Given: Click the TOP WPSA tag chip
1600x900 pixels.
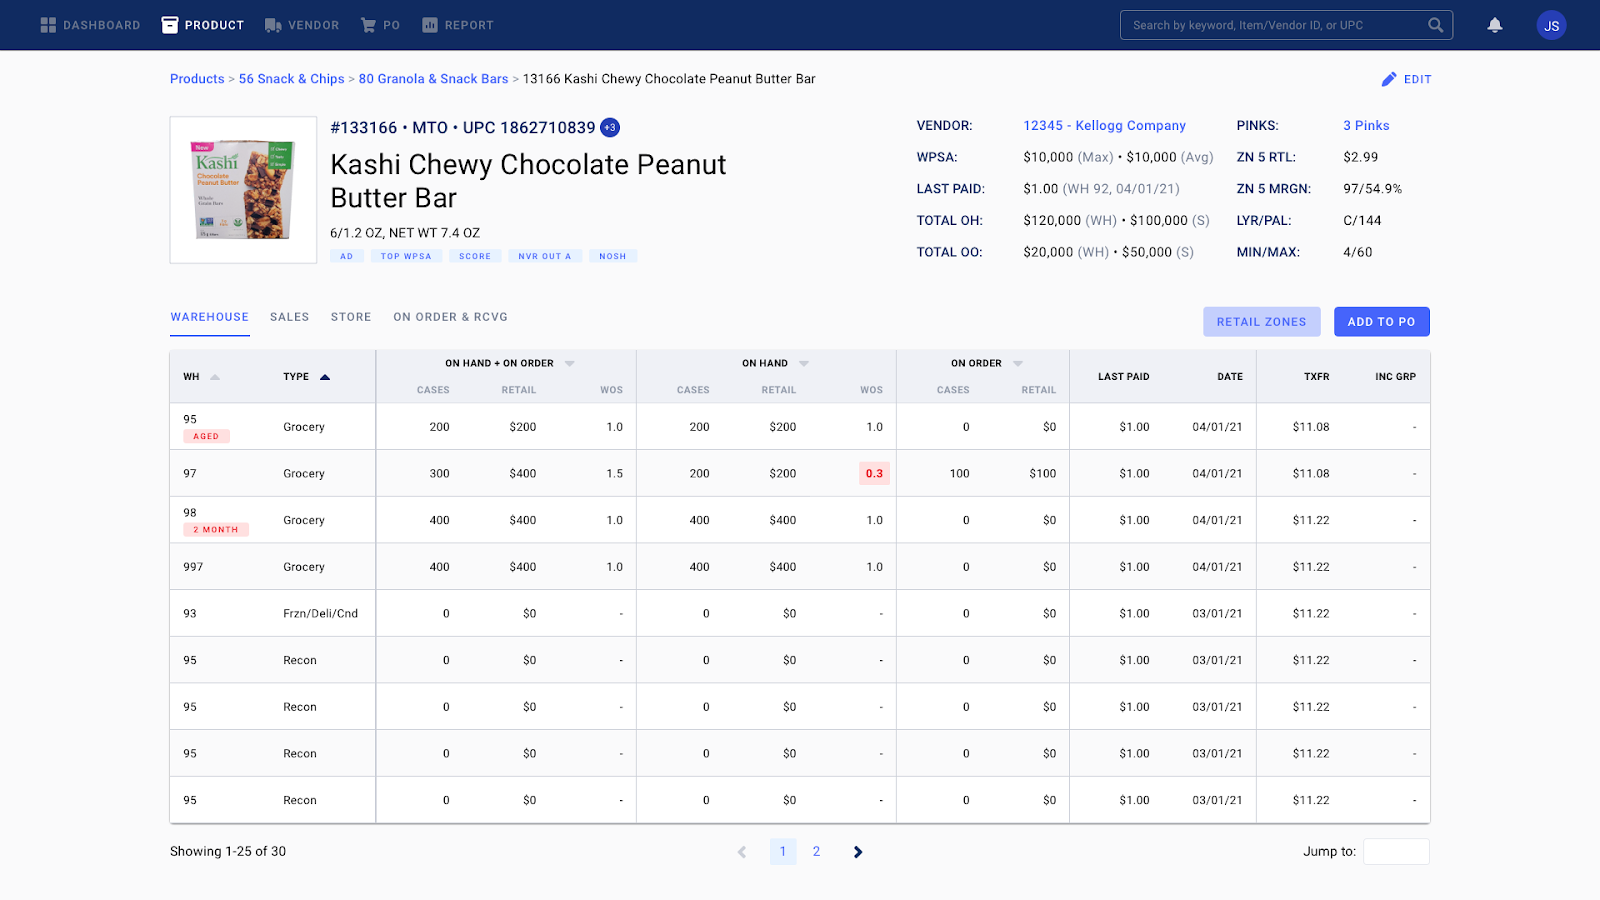Looking at the screenshot, I should click(x=406, y=256).
